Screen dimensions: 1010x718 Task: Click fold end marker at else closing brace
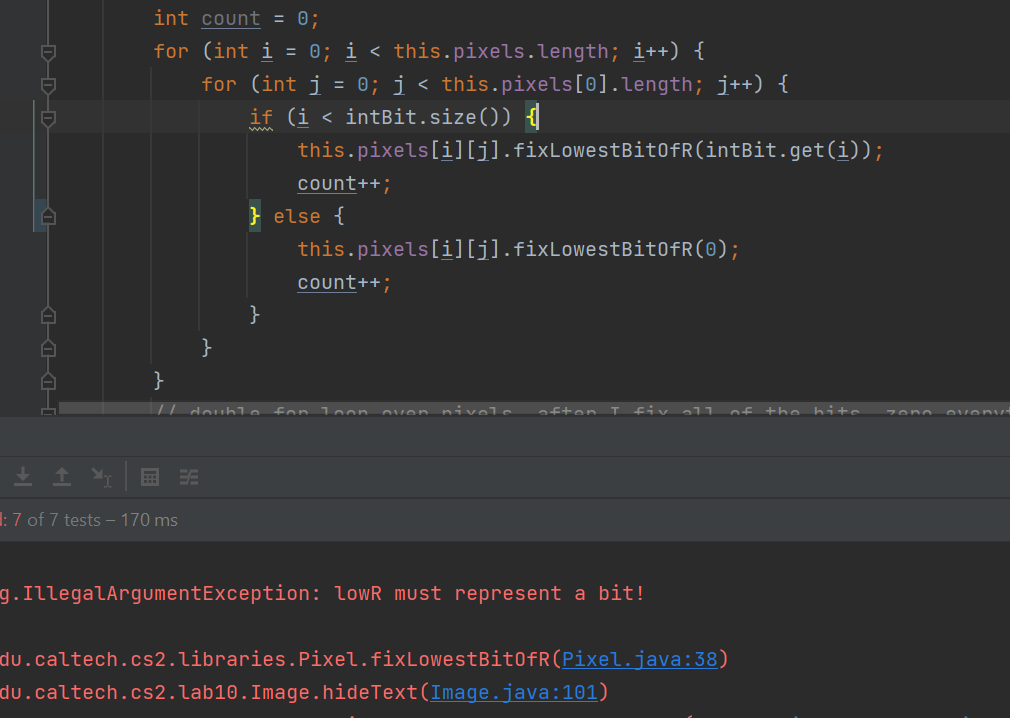click(47, 315)
